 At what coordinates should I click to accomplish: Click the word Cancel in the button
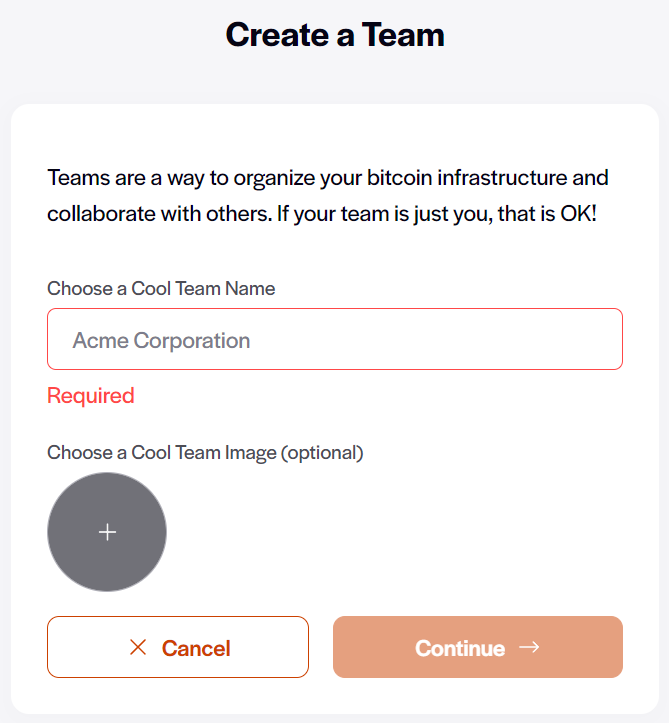[196, 649]
